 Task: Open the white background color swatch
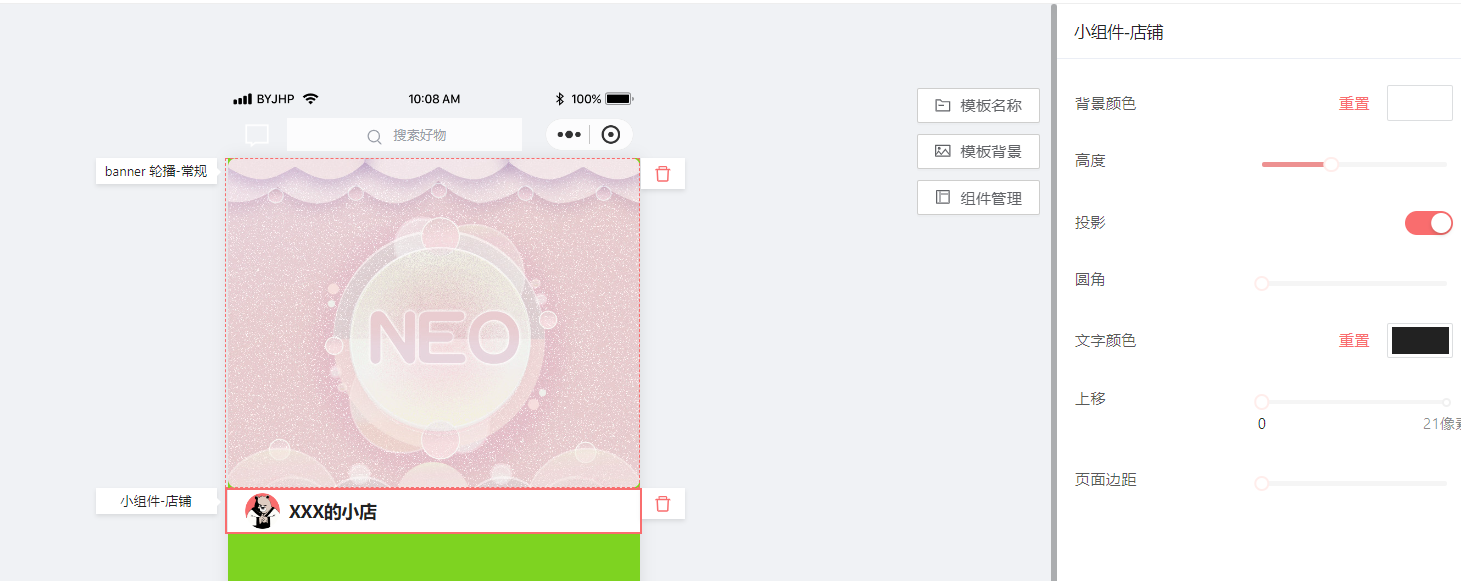click(x=1419, y=103)
